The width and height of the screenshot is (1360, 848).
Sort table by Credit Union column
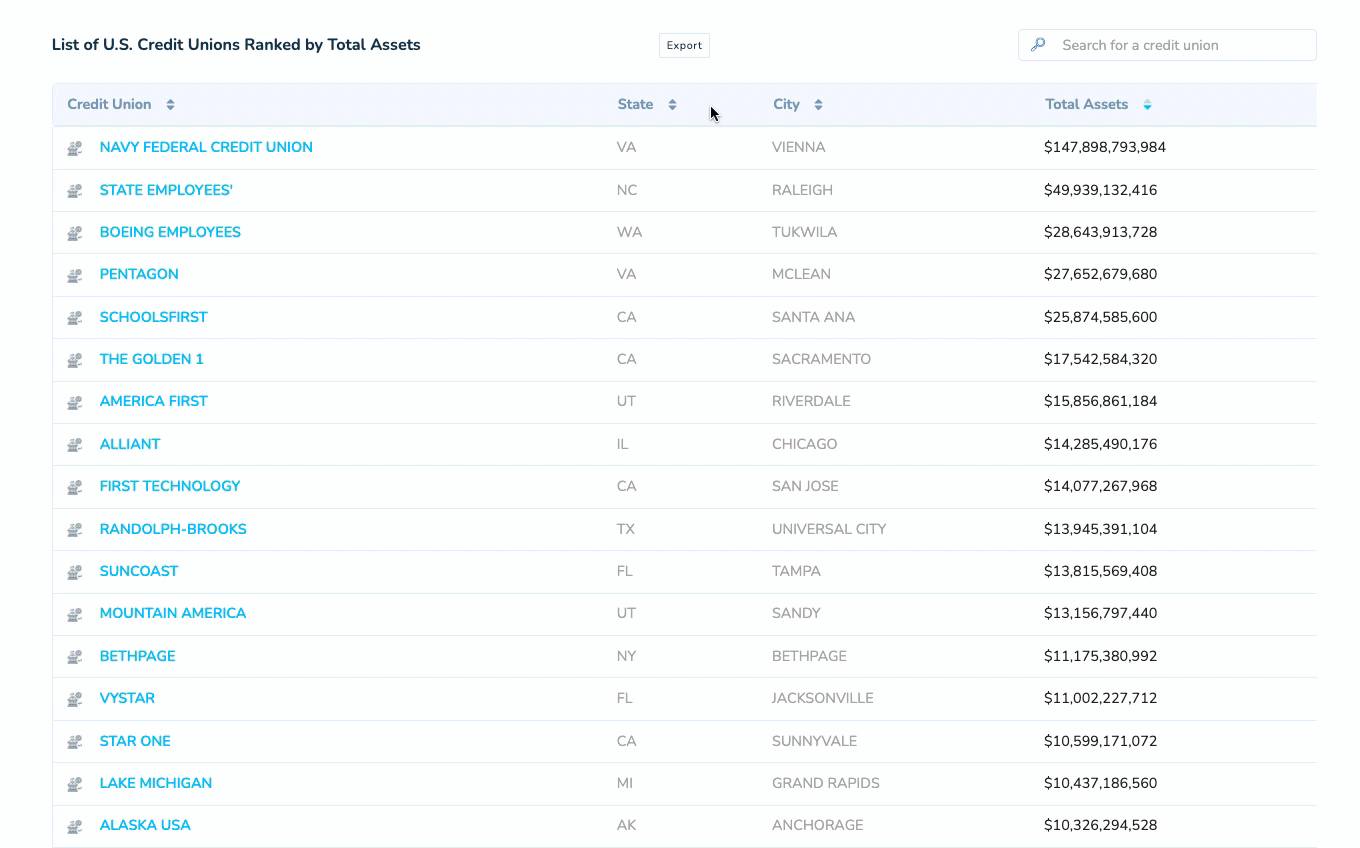pyautogui.click(x=170, y=105)
